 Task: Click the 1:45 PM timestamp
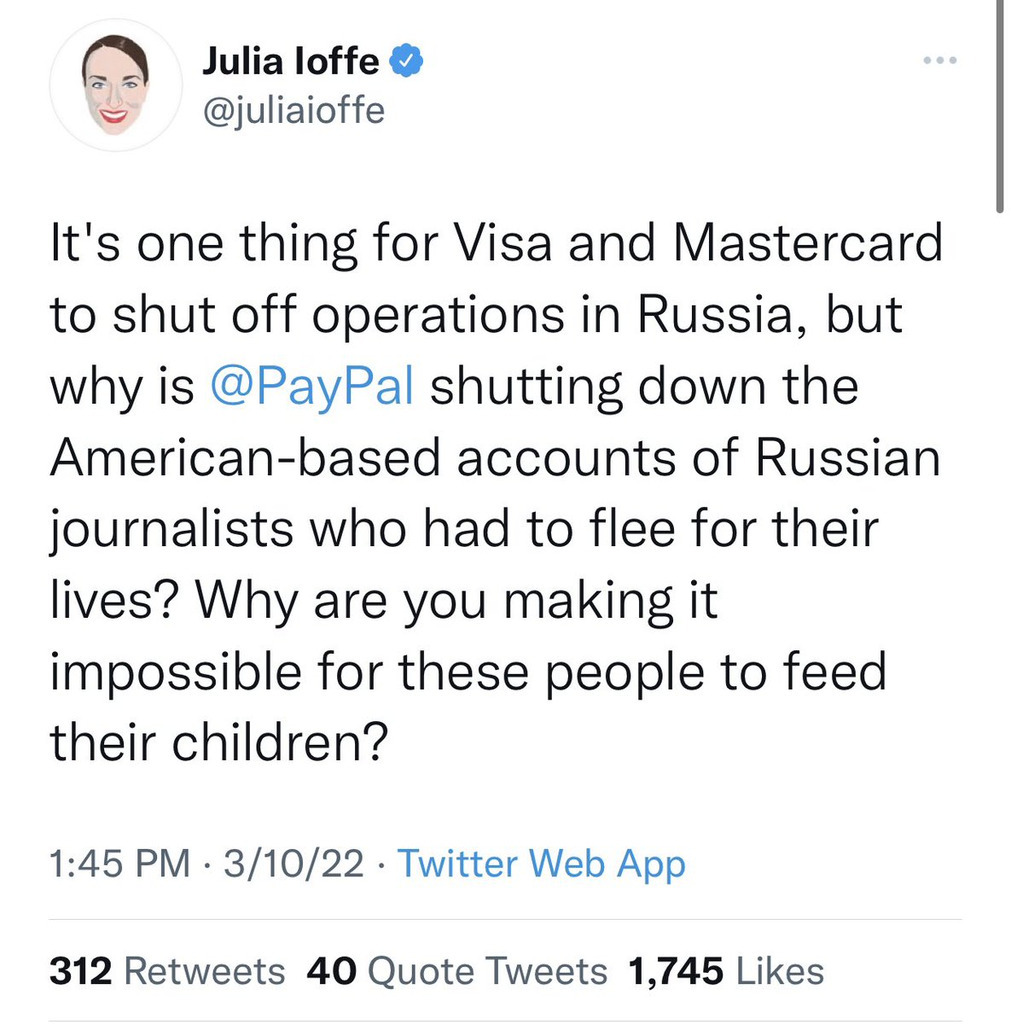[119, 863]
